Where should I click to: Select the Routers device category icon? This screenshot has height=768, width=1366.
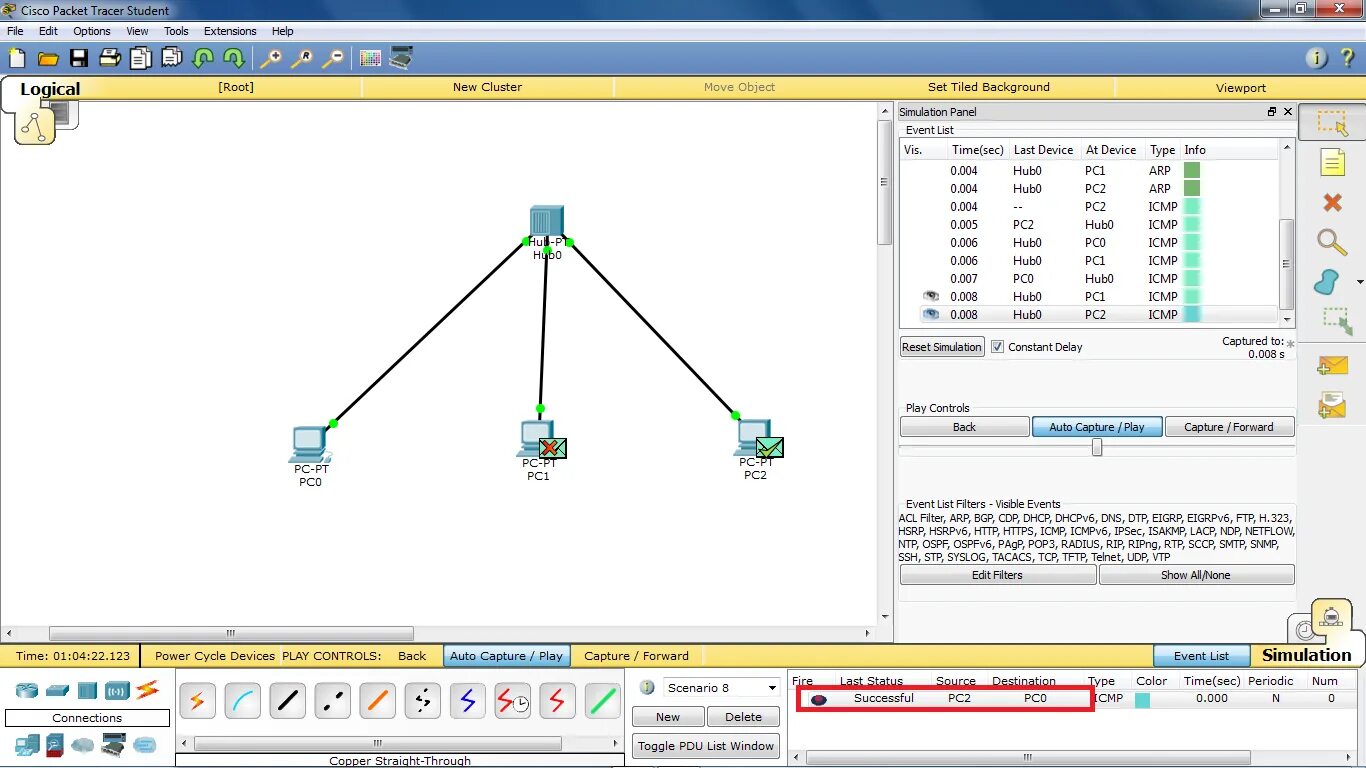point(27,690)
